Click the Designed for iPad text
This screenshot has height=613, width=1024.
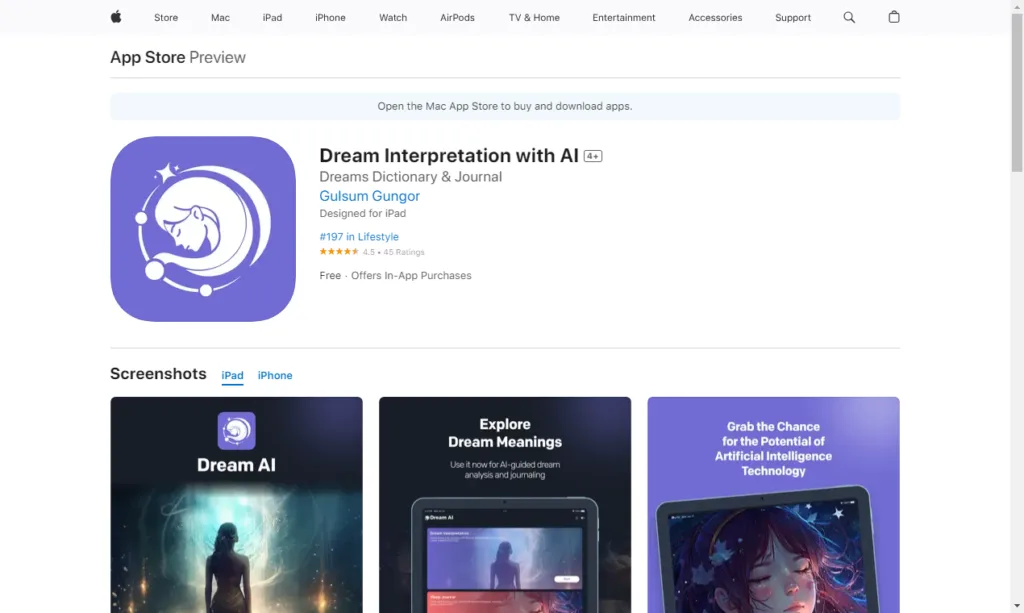pyautogui.click(x=362, y=213)
